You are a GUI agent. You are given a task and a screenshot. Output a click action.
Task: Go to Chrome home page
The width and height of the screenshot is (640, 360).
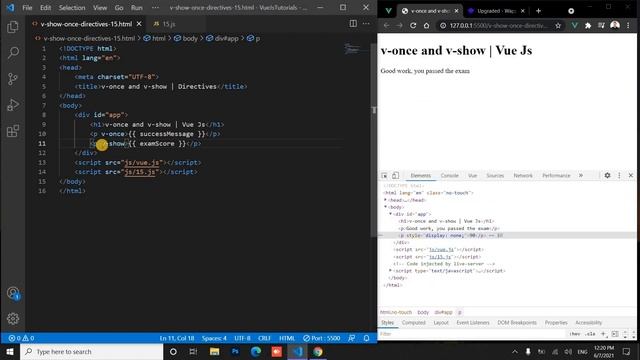[427, 25]
